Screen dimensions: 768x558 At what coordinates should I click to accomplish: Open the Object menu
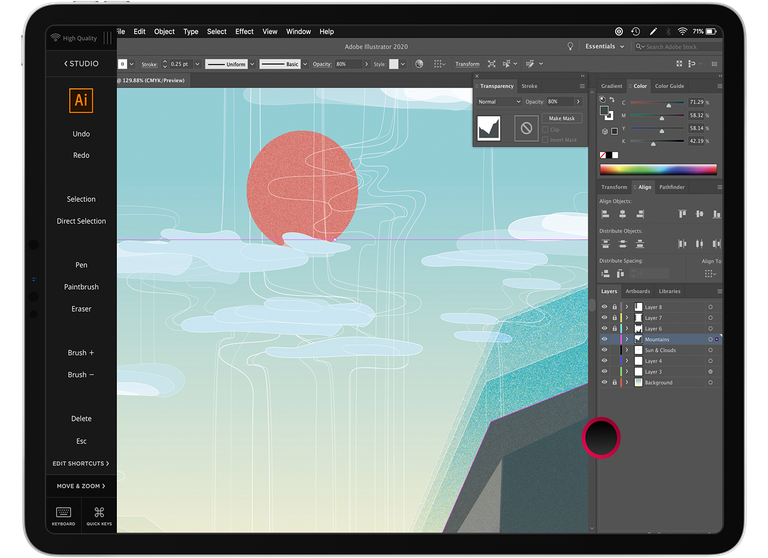point(164,31)
